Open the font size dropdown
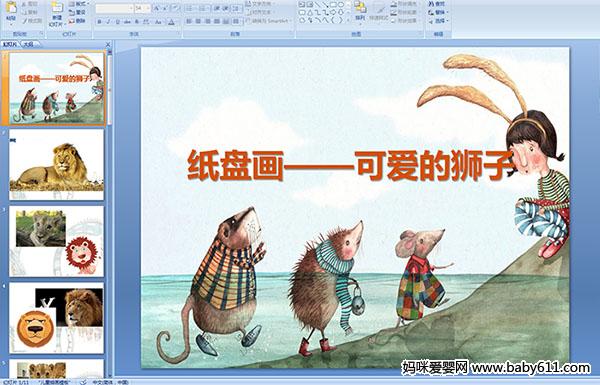Screen dimensions: 600x385 pos(148,8)
